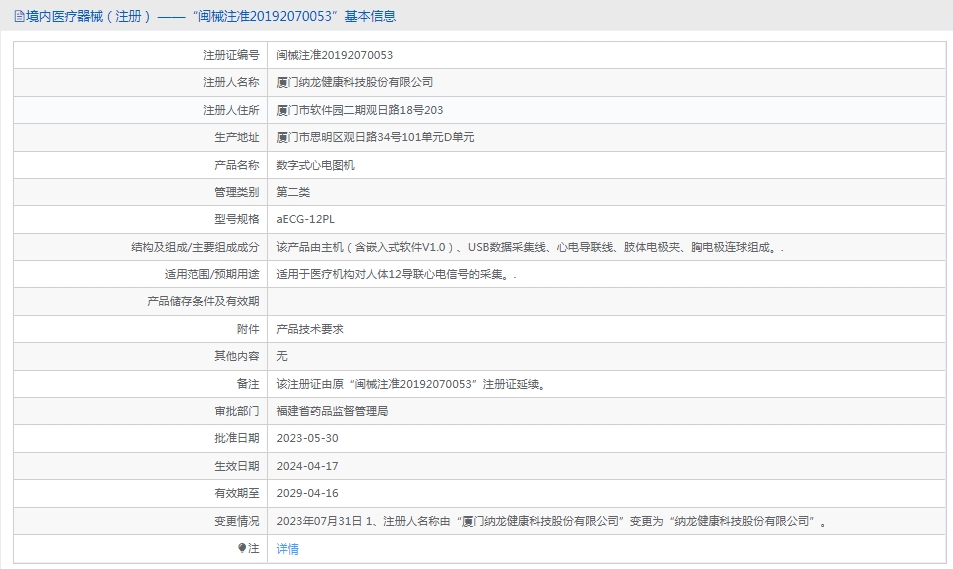Click the 注册人住所 field label

point(231,110)
